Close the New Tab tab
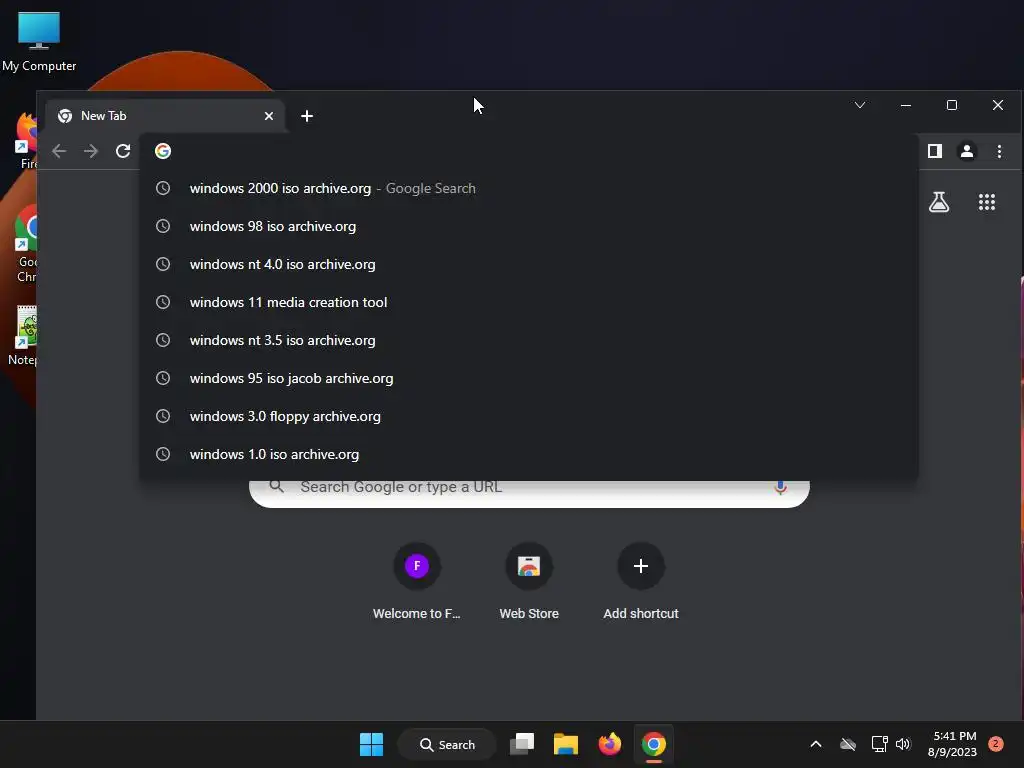 point(268,116)
